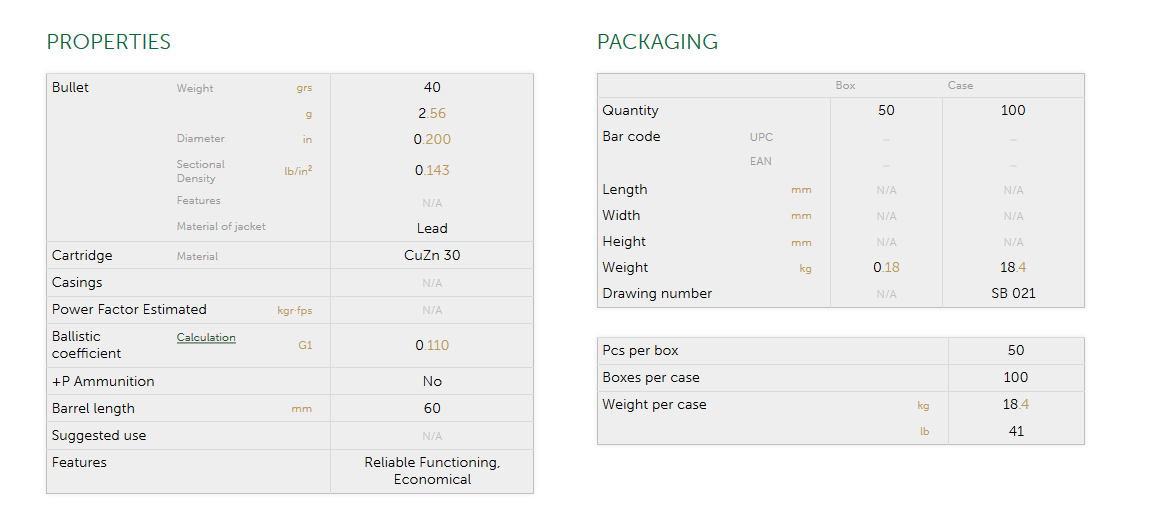Click the Sectional Density value 0.143

(432, 171)
